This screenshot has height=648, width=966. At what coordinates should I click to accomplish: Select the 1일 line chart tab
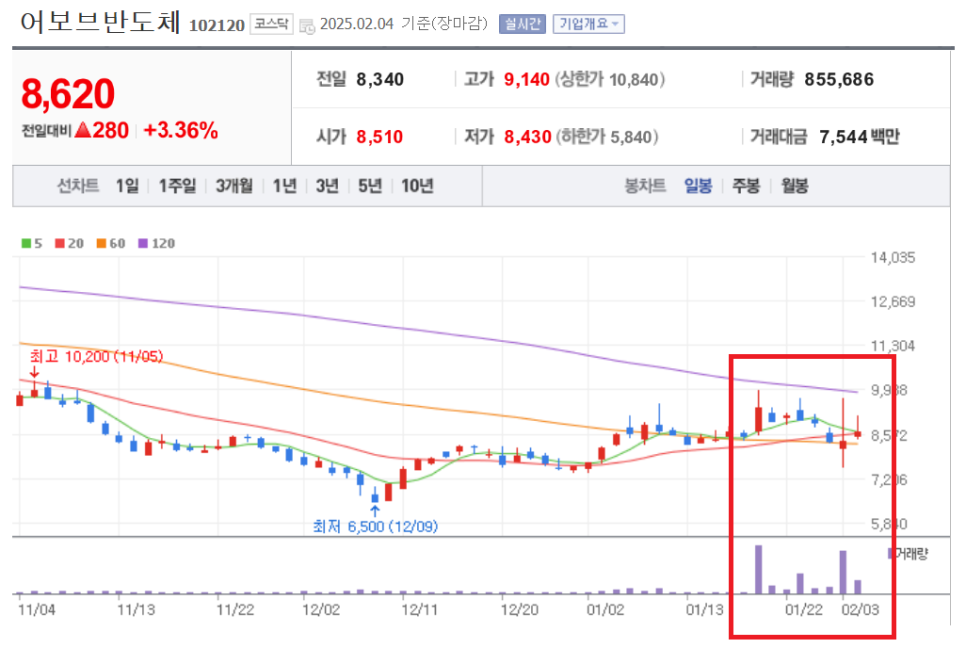click(128, 185)
